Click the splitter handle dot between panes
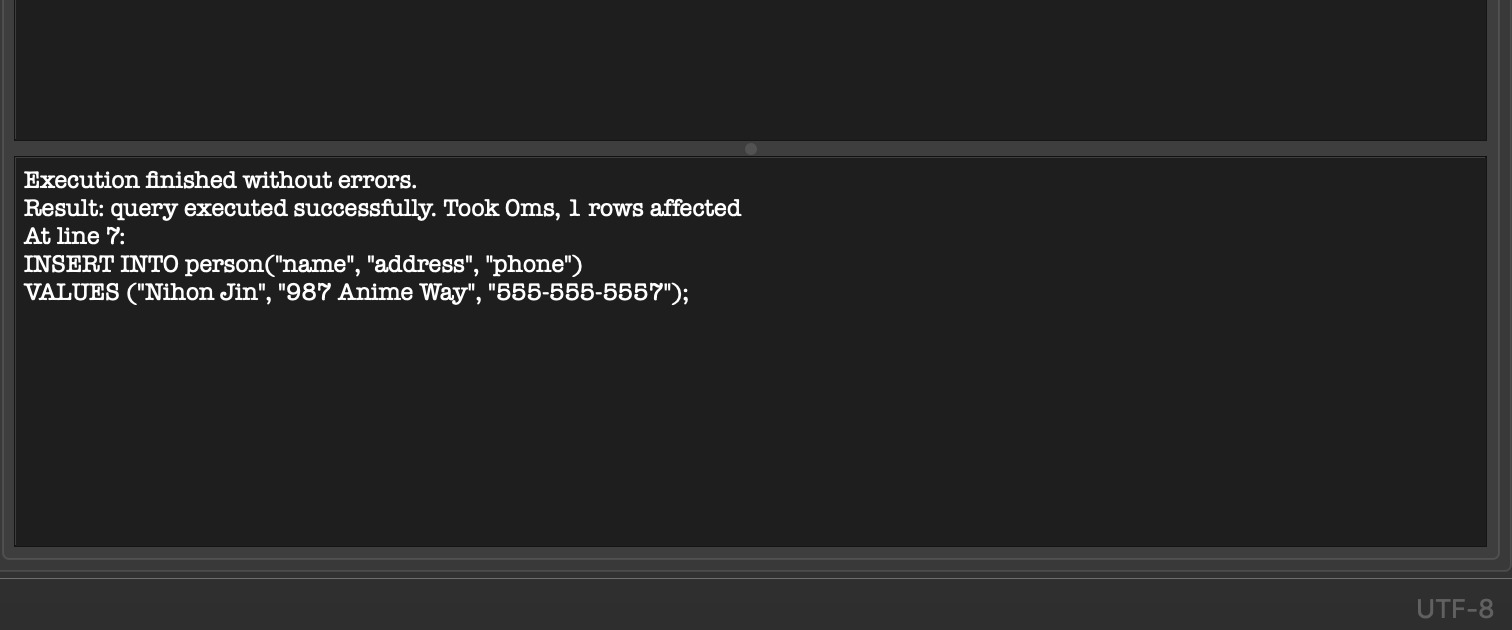The image size is (1512, 630). point(751,149)
